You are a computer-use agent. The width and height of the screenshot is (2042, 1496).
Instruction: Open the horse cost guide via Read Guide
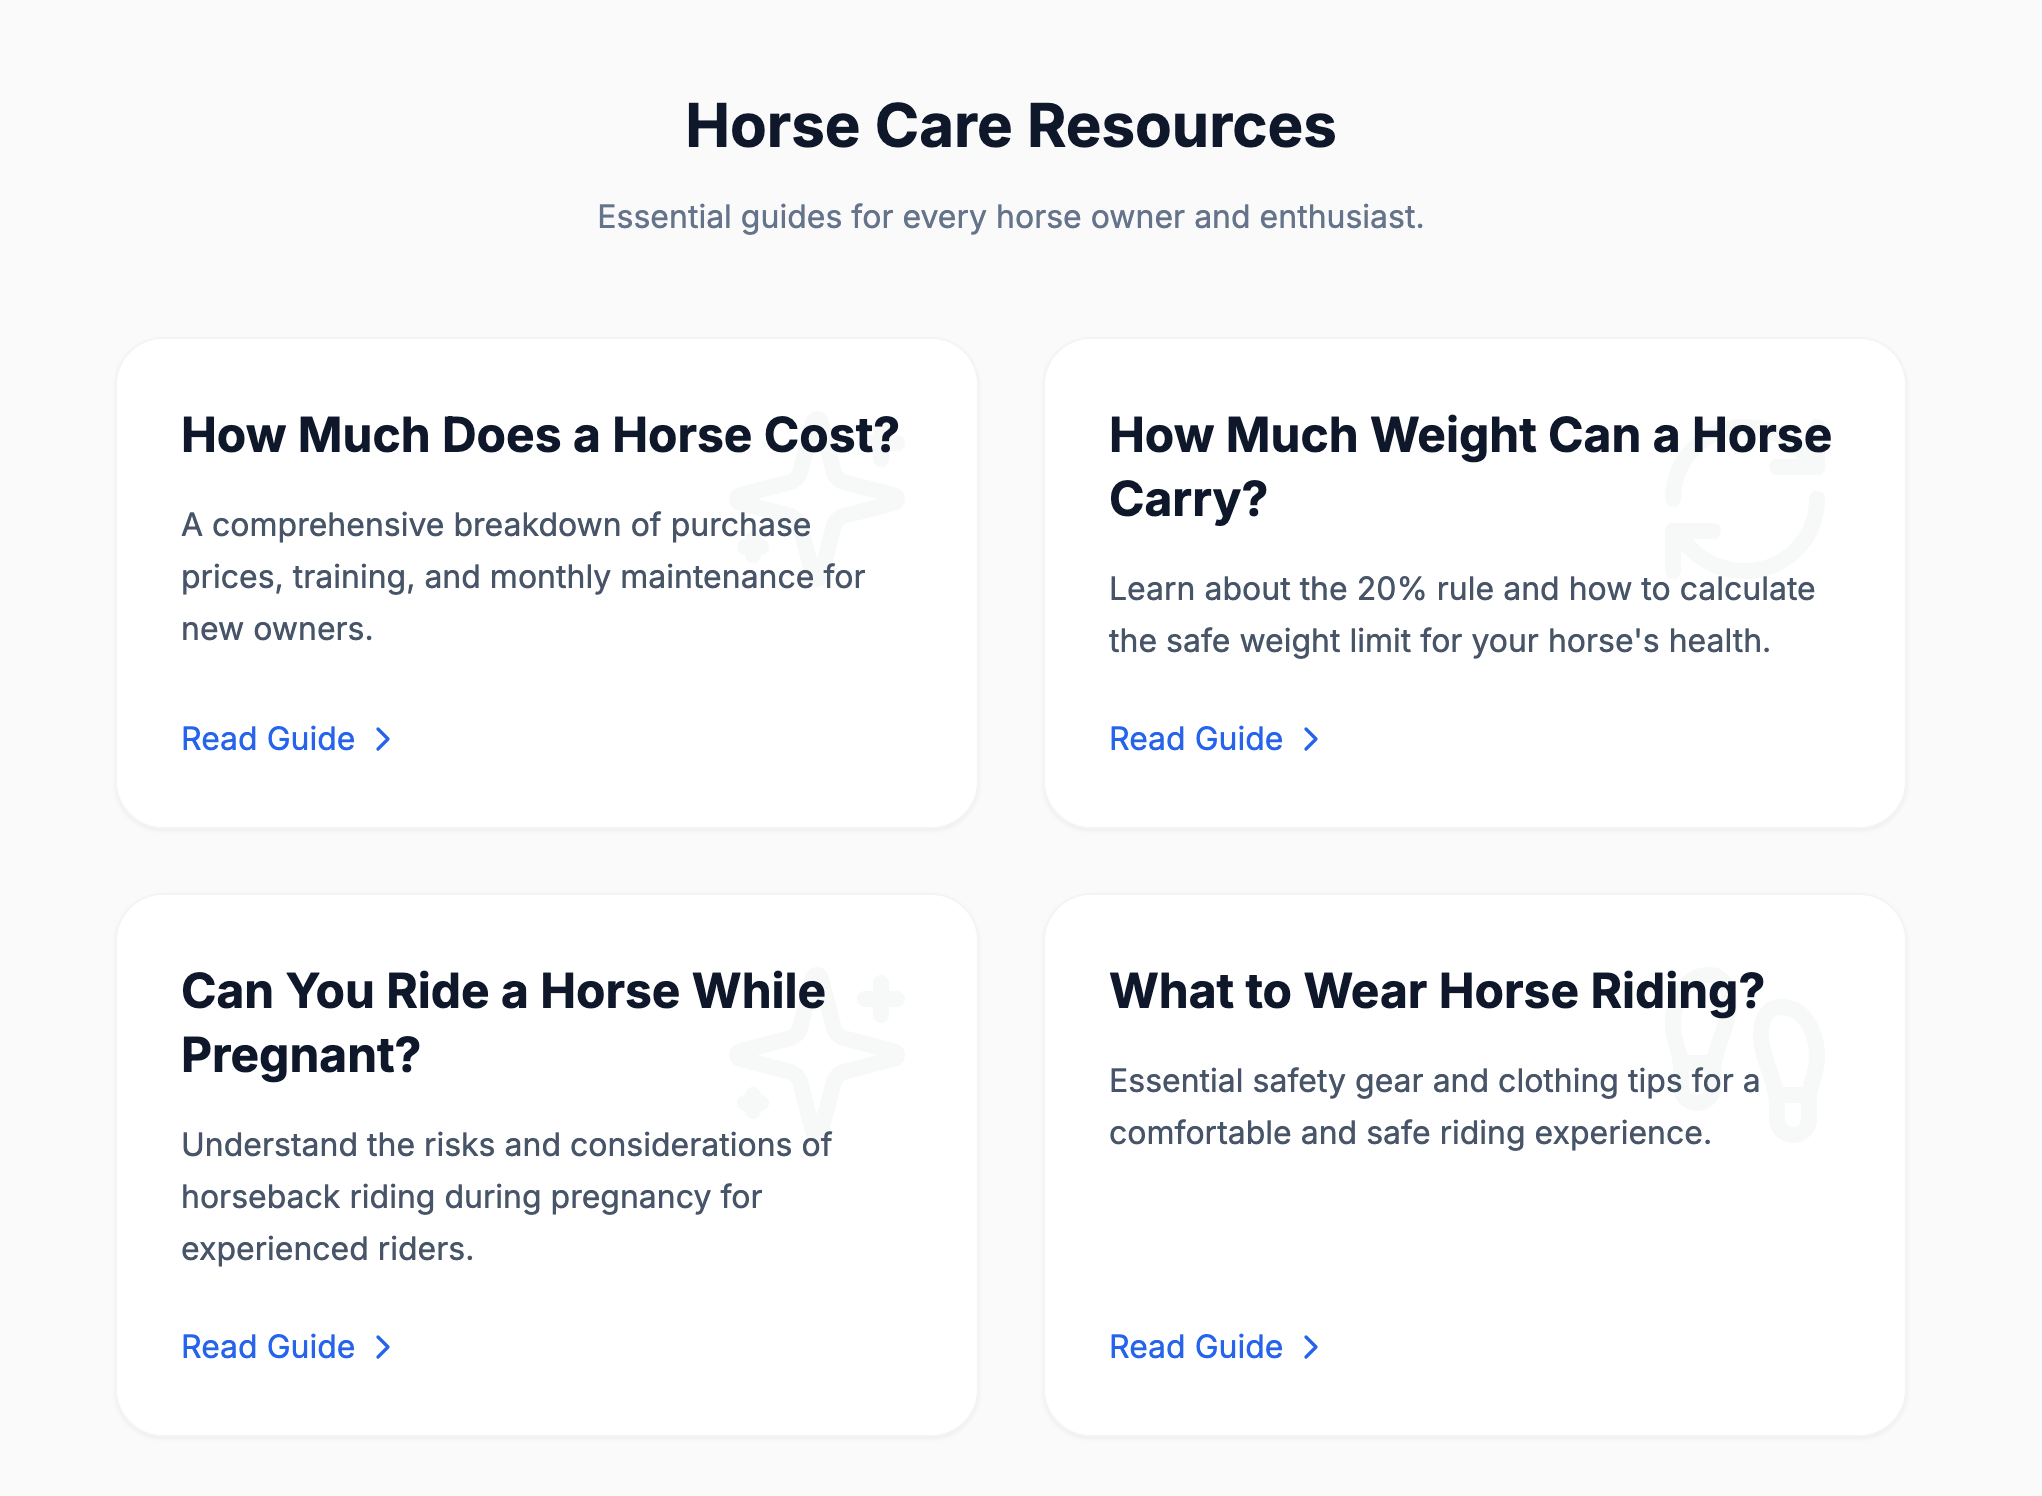[266, 740]
